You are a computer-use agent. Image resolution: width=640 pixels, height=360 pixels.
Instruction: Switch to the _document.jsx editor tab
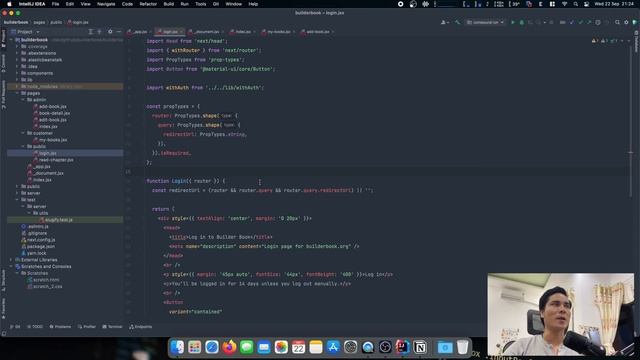[206, 31]
